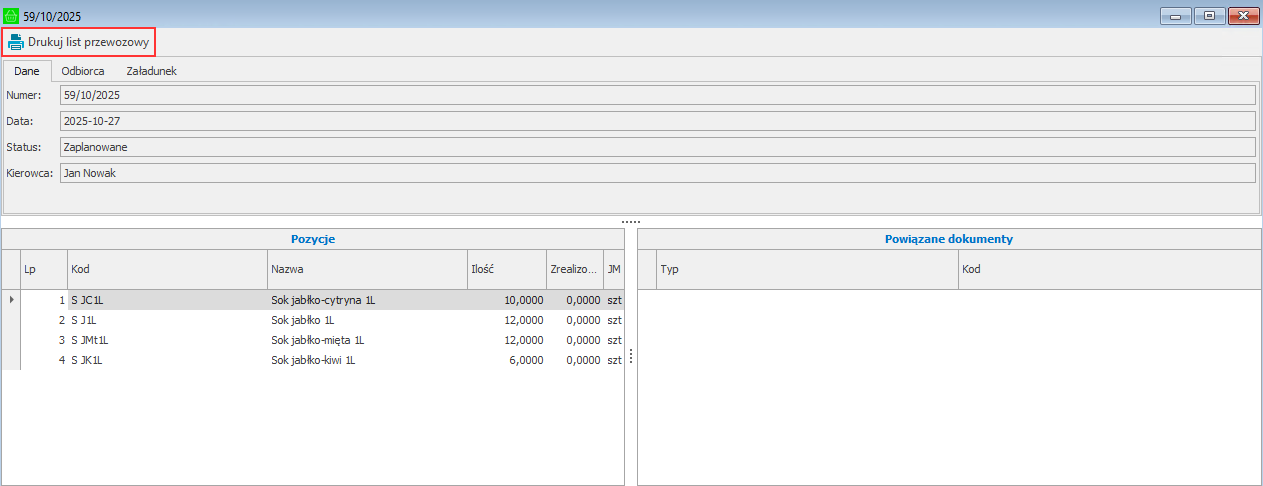The image size is (1263, 486).
Task: Click the row indicator arrow beside row 1
Action: tap(11, 299)
